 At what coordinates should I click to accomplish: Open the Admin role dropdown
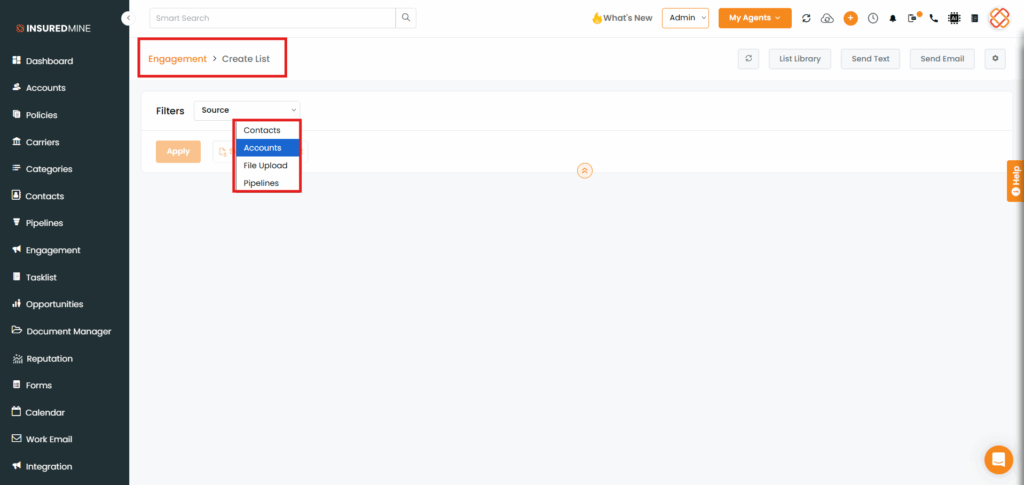pos(685,18)
